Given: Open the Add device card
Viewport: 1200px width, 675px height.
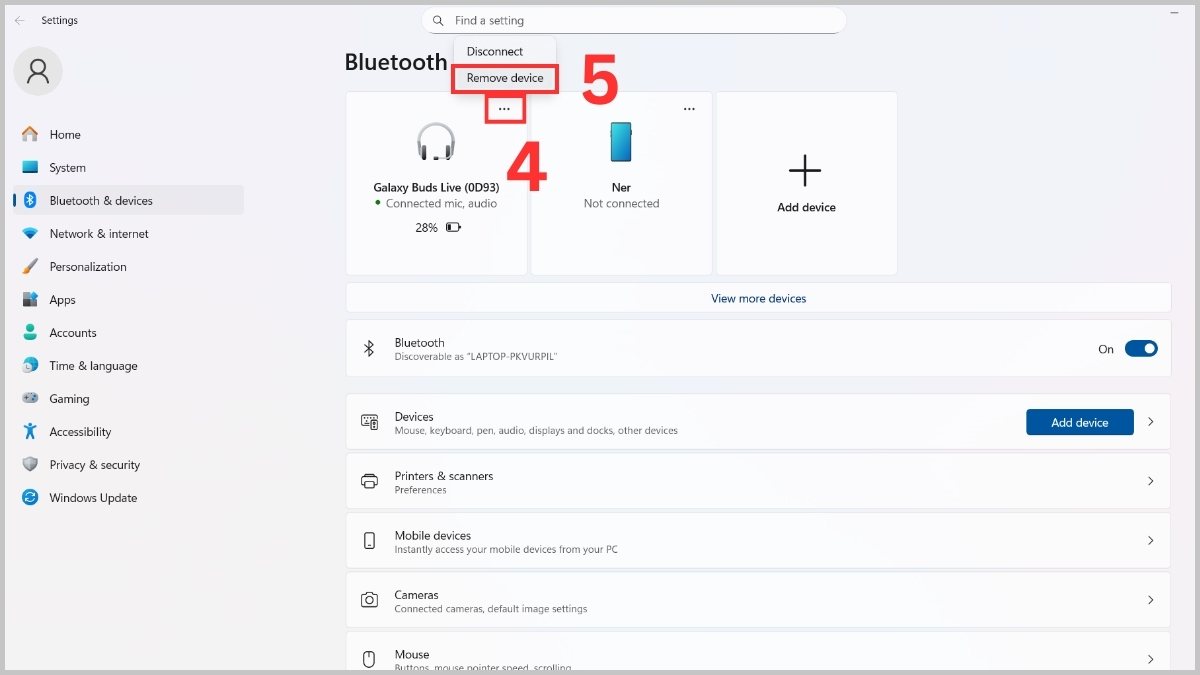Looking at the screenshot, I should tap(806, 183).
